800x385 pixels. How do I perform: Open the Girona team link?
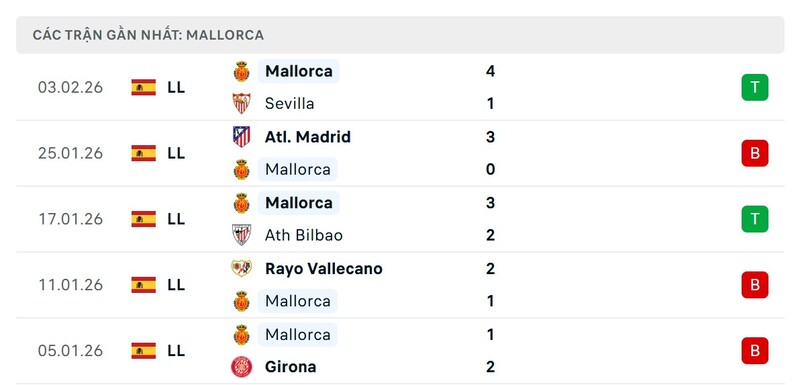290,367
